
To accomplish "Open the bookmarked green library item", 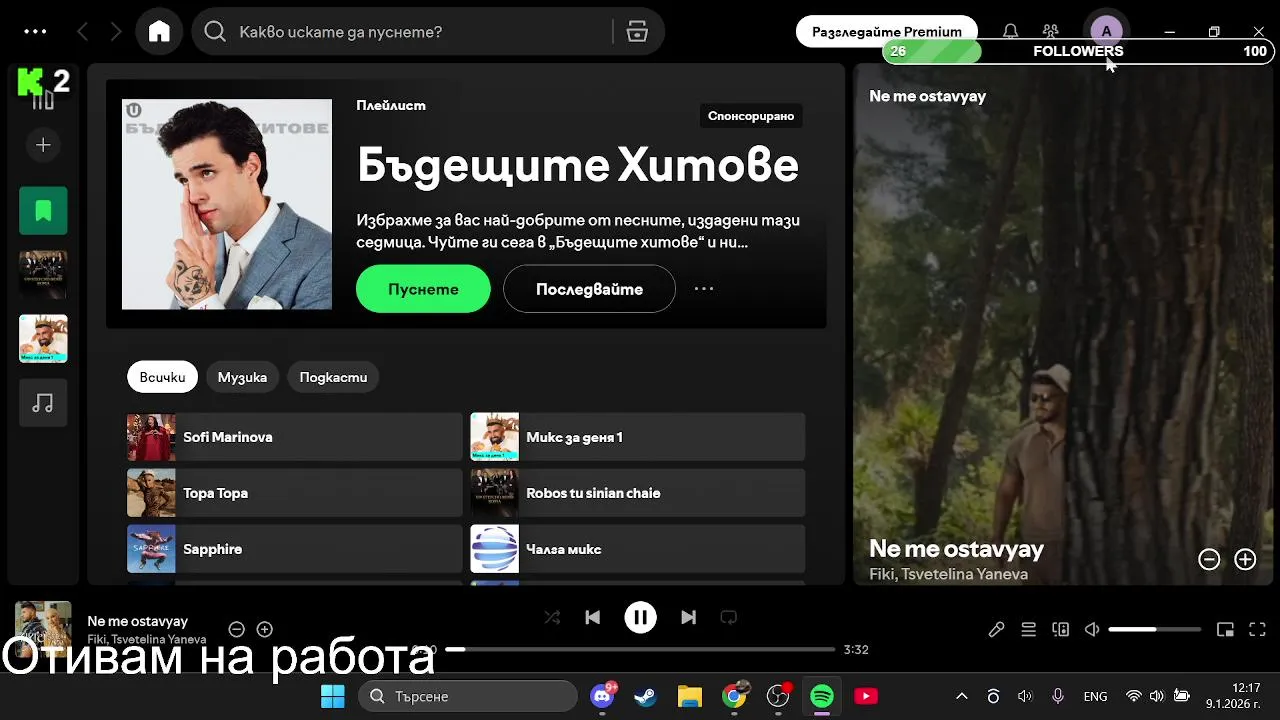I will (43, 210).
